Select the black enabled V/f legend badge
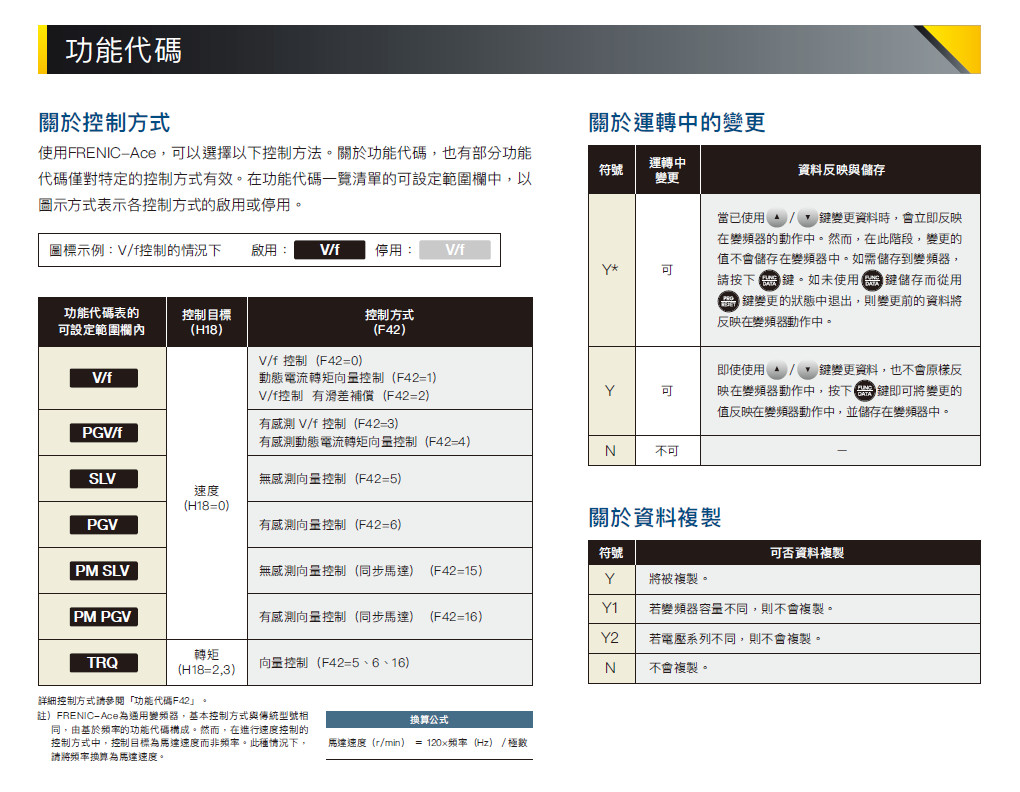Screen dimensions: 1020x792 pos(328,250)
